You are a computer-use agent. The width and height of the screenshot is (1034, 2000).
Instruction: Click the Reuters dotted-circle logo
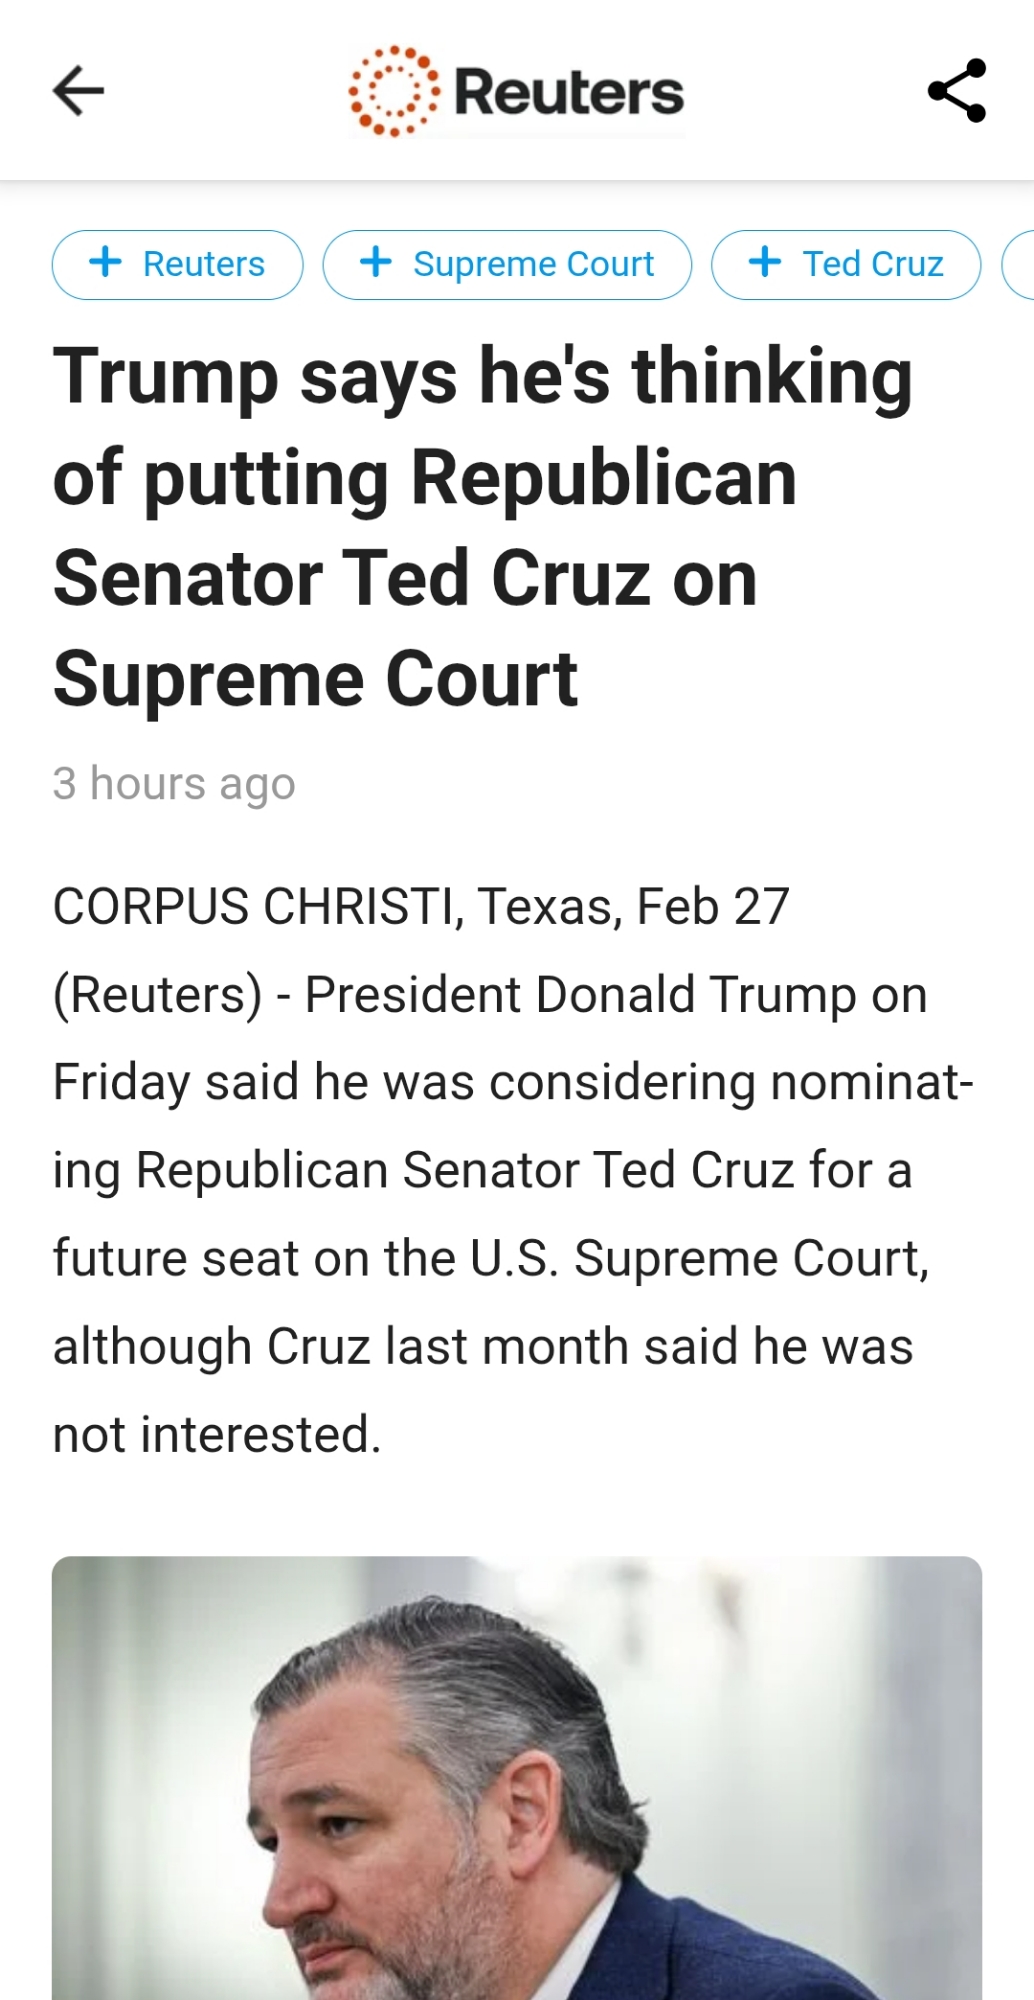[394, 91]
